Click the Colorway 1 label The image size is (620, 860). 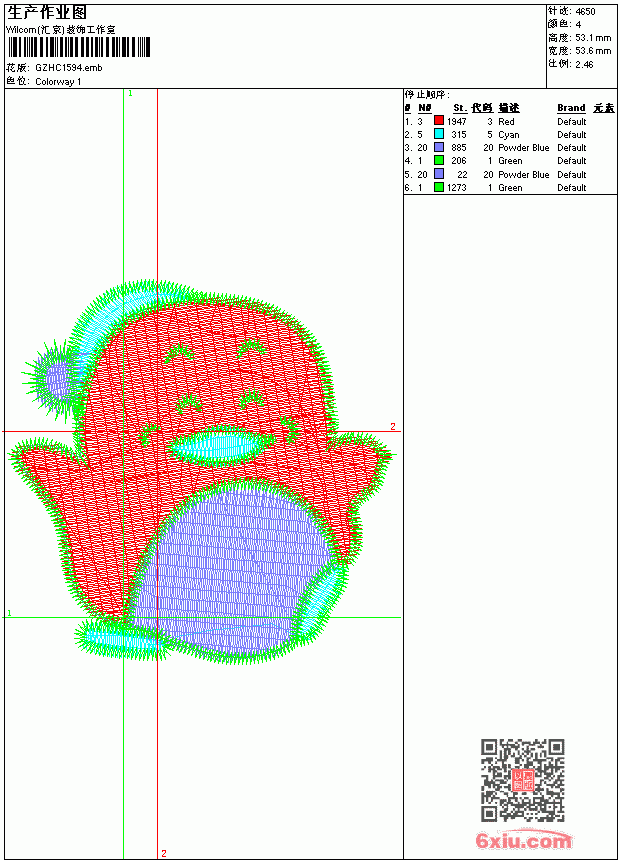click(58, 82)
